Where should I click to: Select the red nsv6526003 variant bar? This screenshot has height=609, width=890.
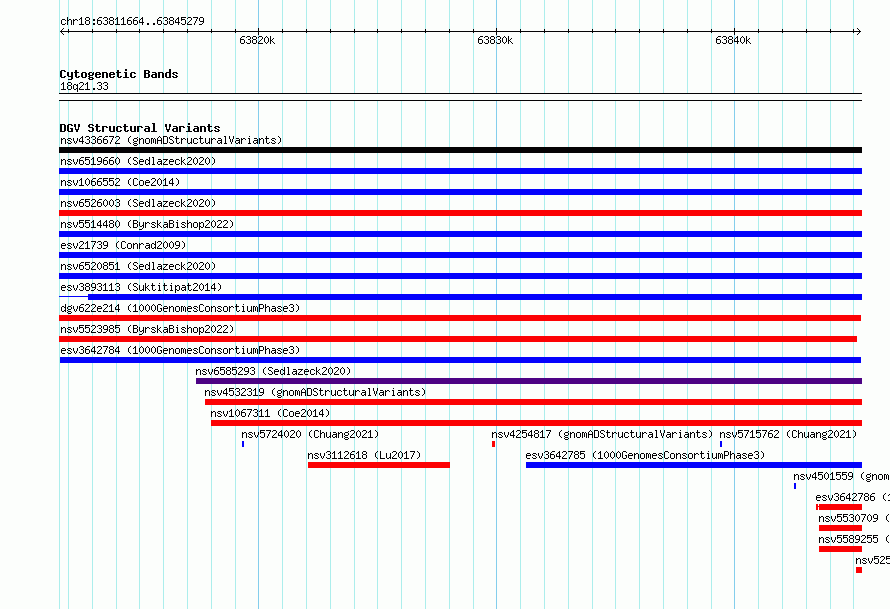pyautogui.click(x=460, y=213)
